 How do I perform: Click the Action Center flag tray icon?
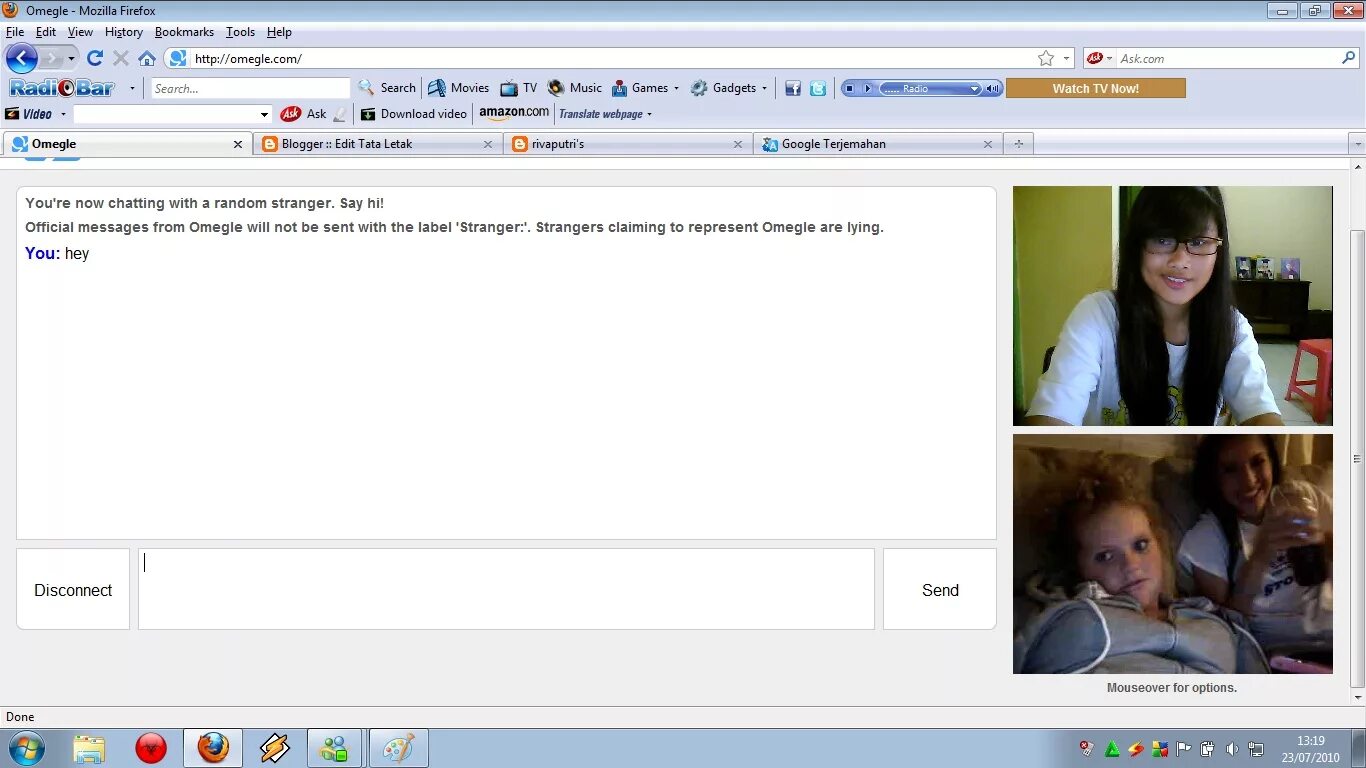pyautogui.click(x=1184, y=748)
